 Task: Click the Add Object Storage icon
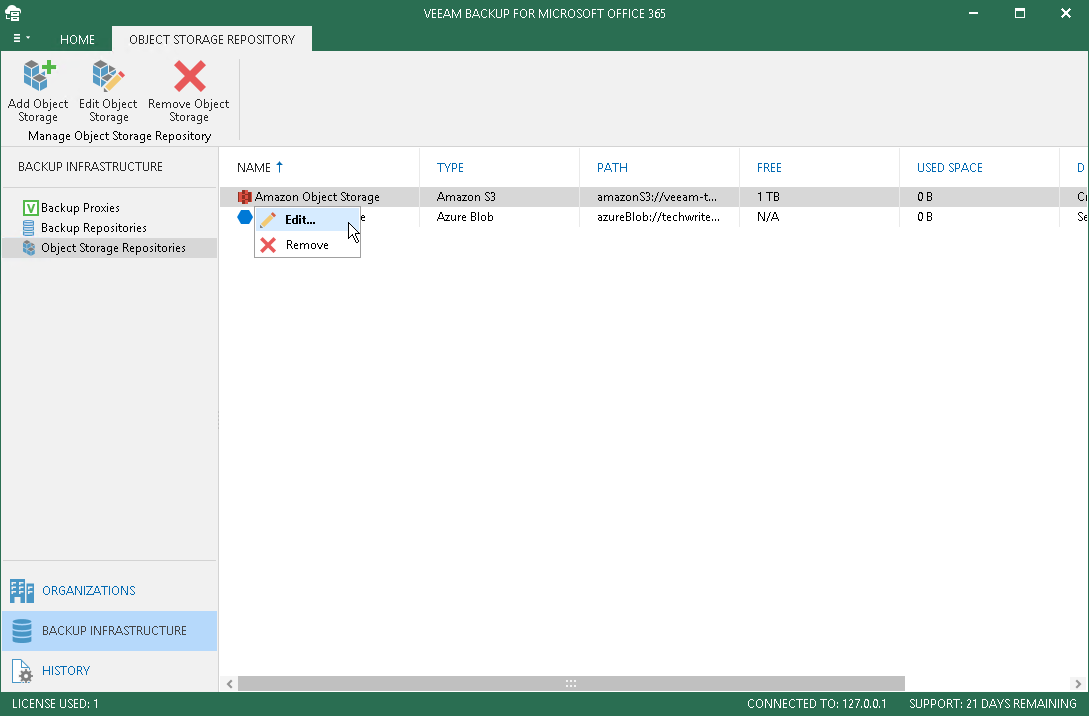[38, 76]
